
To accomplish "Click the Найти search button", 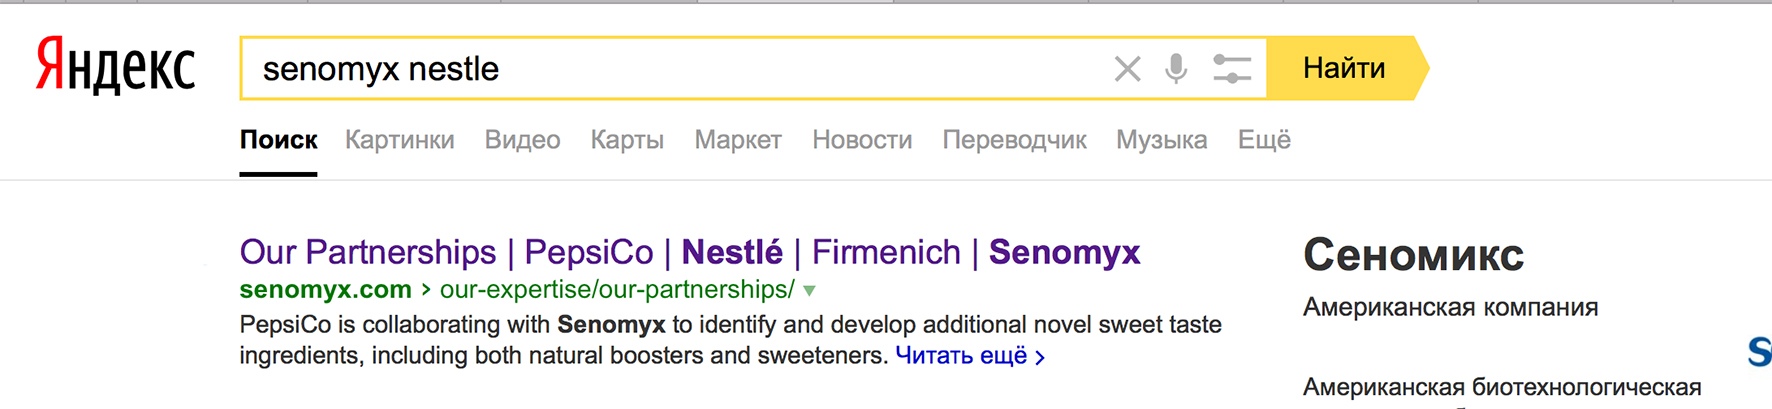I will (1346, 68).
